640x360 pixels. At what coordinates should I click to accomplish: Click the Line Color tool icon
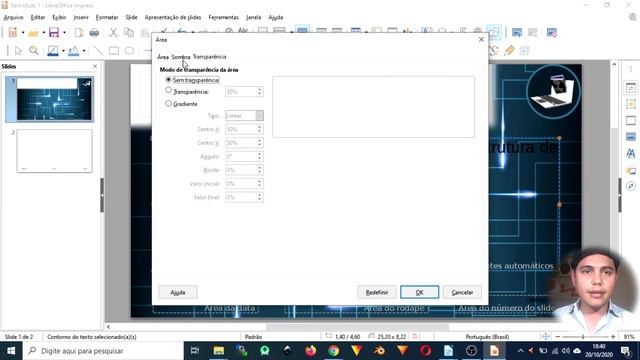pyautogui.click(x=53, y=51)
